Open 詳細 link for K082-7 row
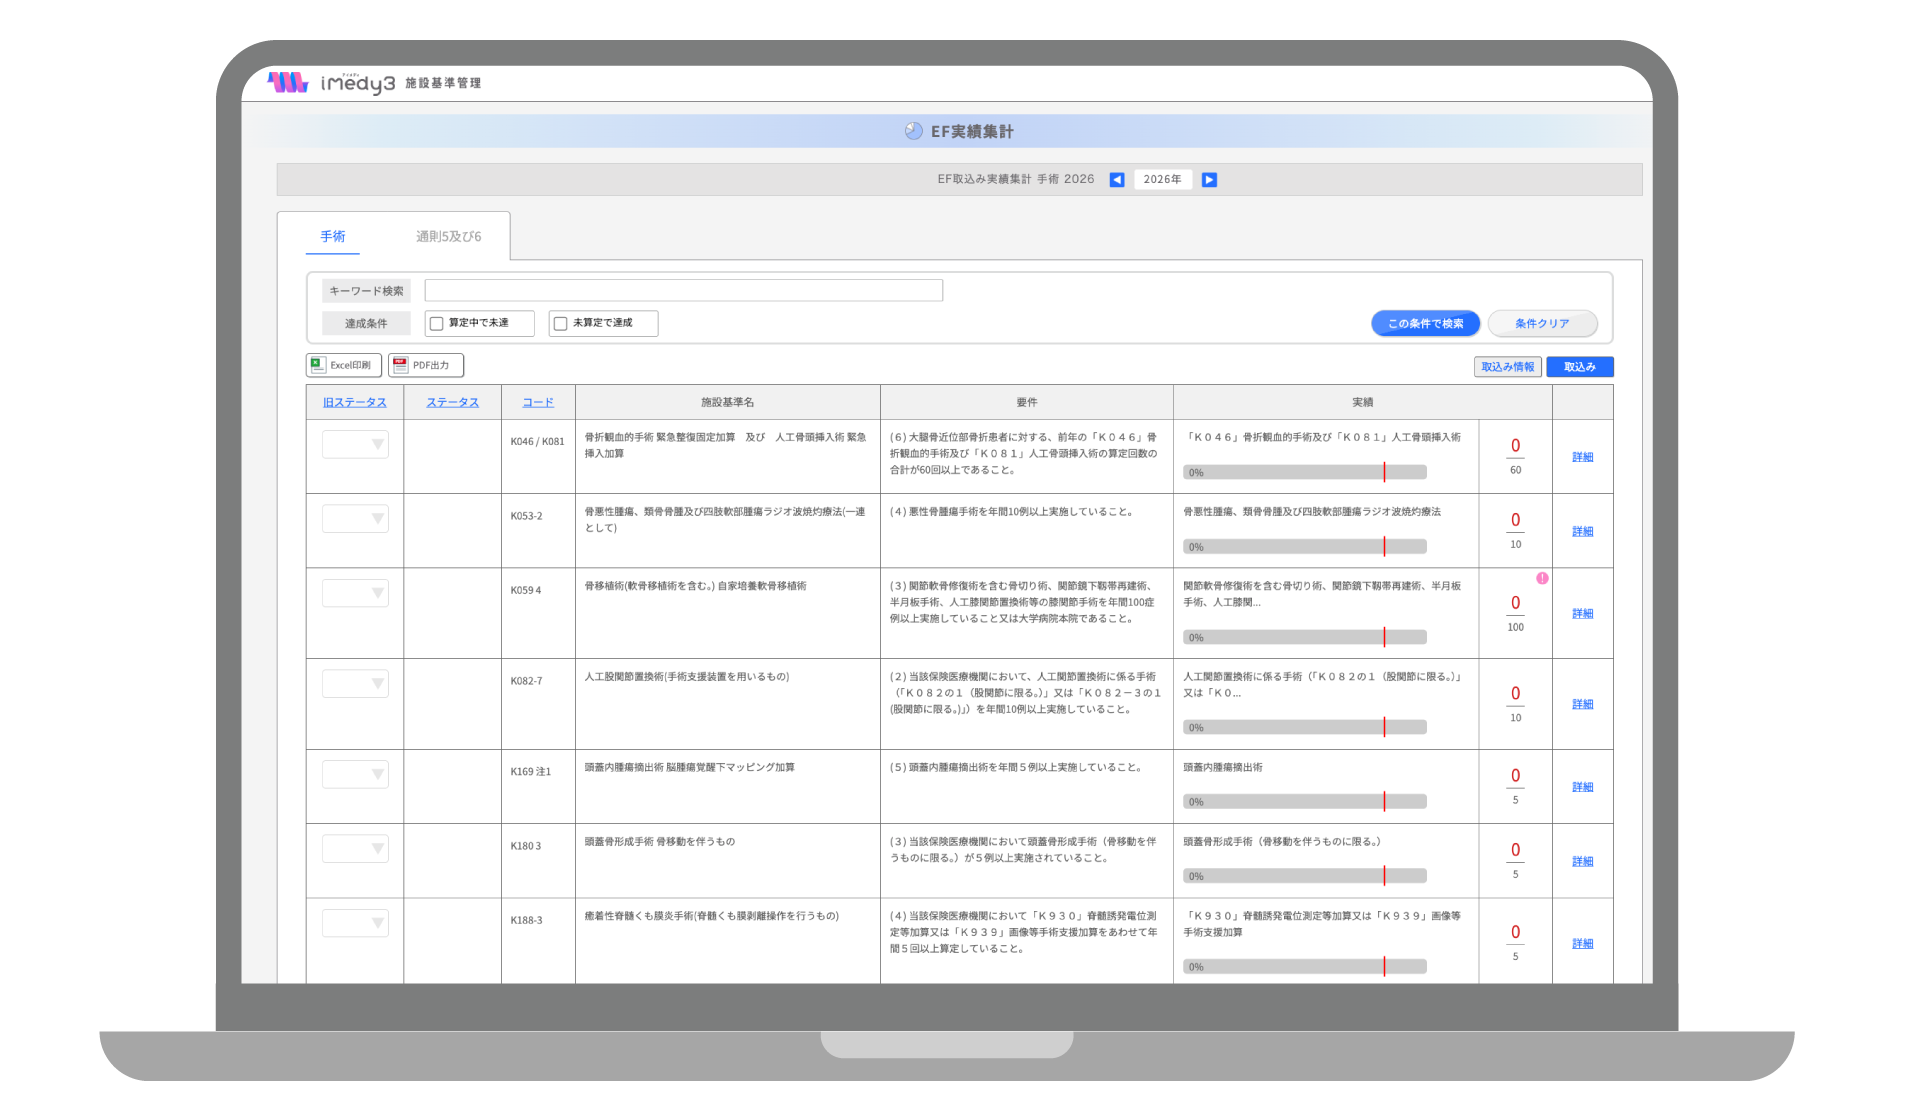 tap(1582, 705)
